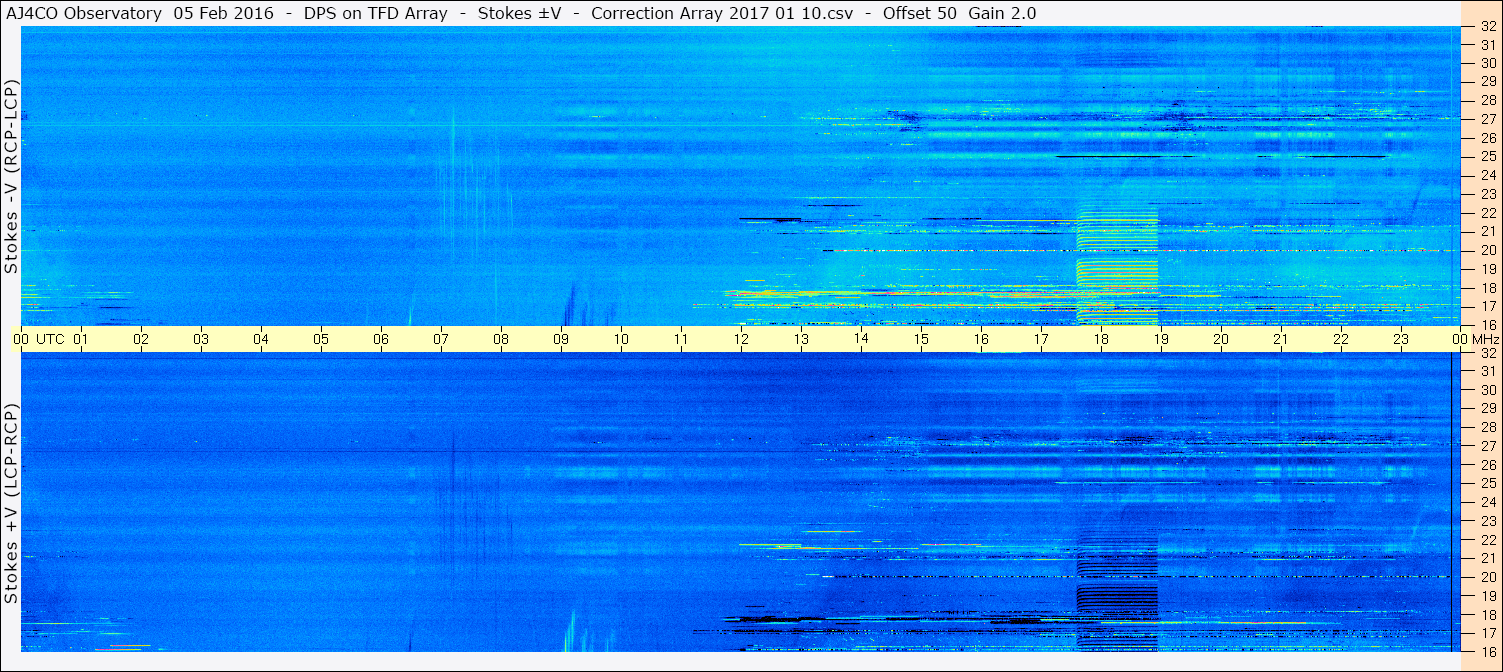The image size is (1503, 672).
Task: Select the 20 hour tick mark
Action: tap(1221, 340)
